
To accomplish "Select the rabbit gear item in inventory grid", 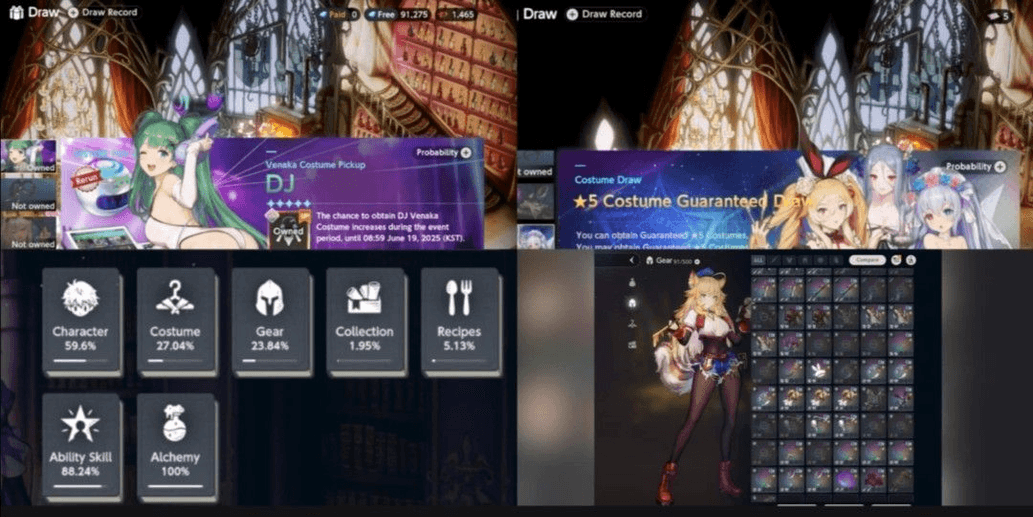I will (x=817, y=371).
